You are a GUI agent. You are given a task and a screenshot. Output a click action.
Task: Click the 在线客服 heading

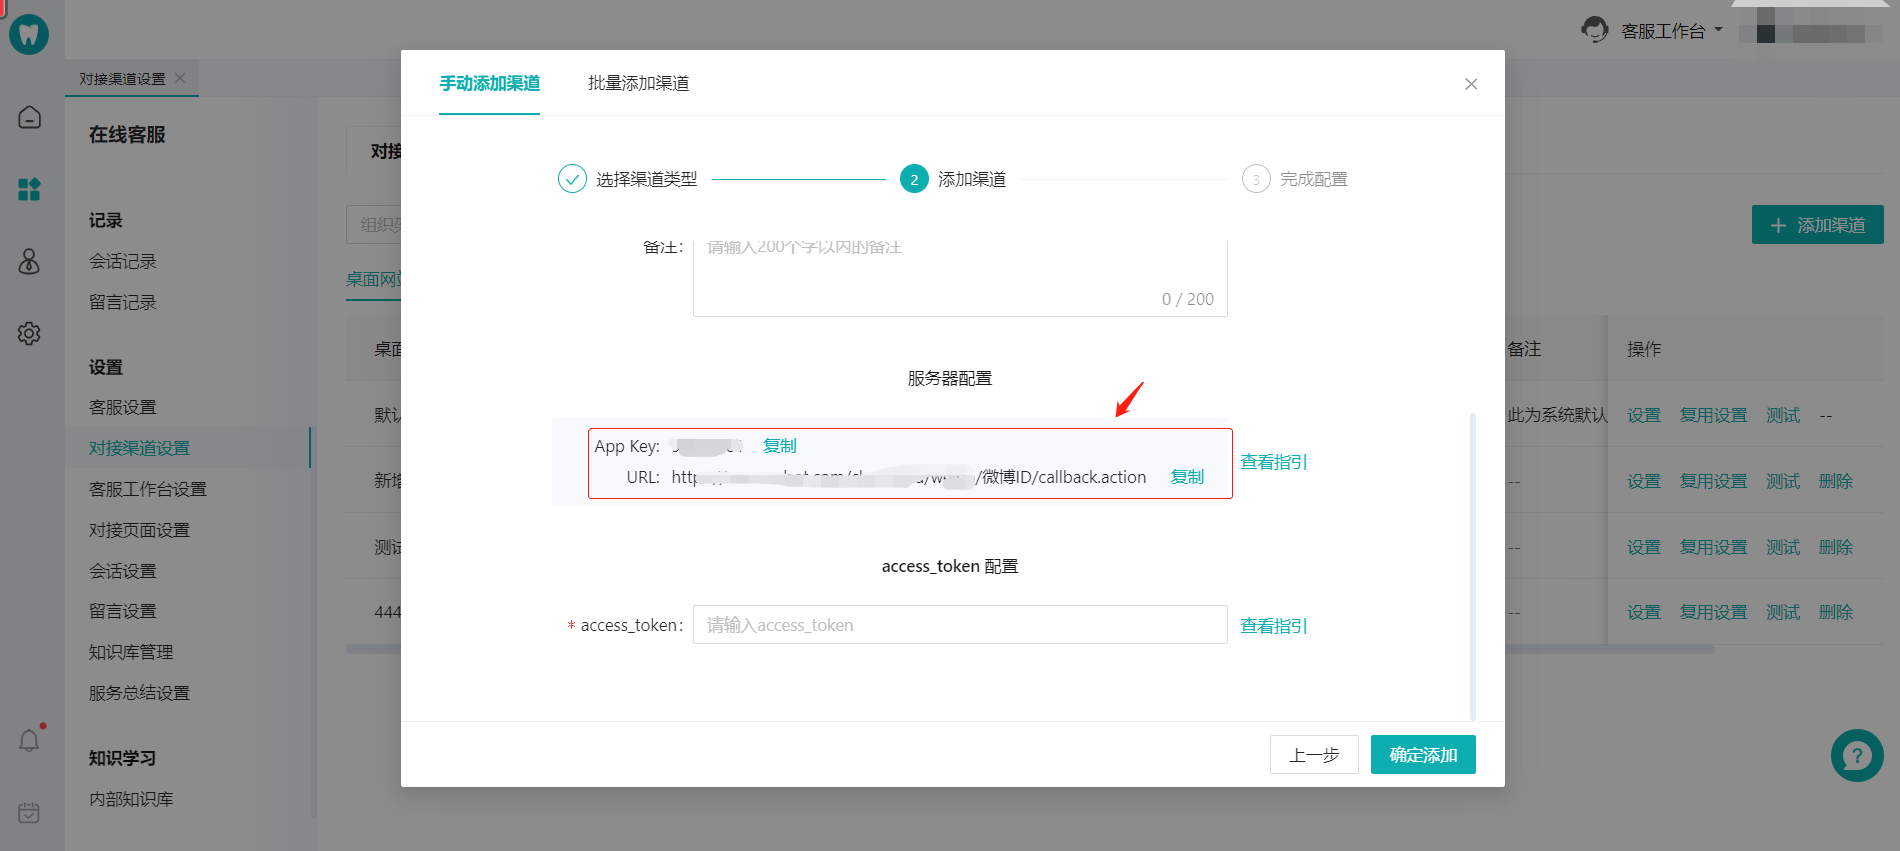[127, 134]
